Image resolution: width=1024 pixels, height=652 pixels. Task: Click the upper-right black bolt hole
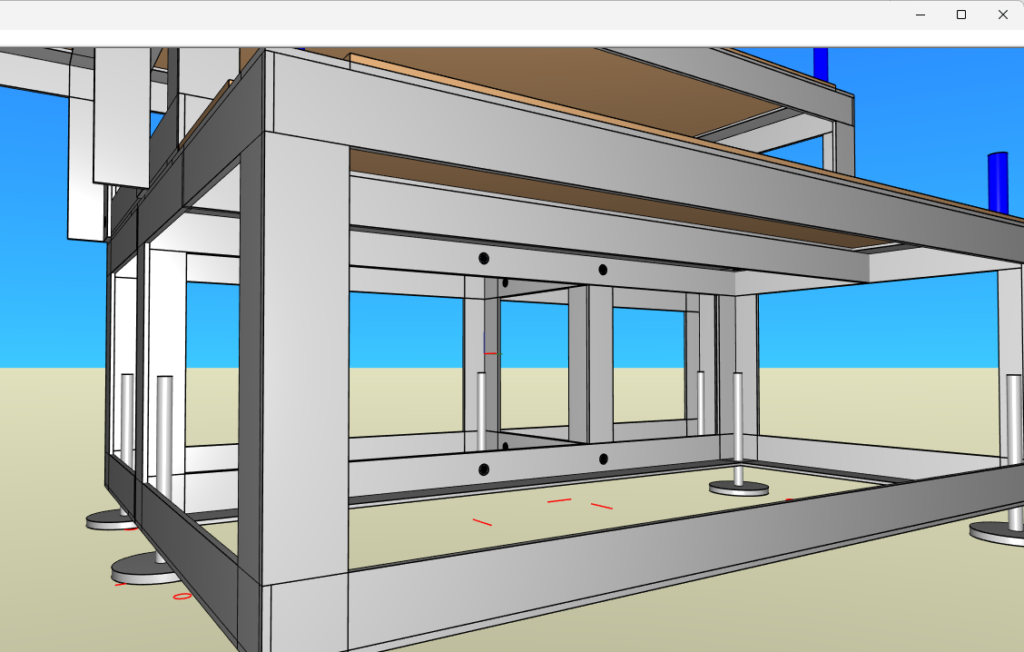603,269
